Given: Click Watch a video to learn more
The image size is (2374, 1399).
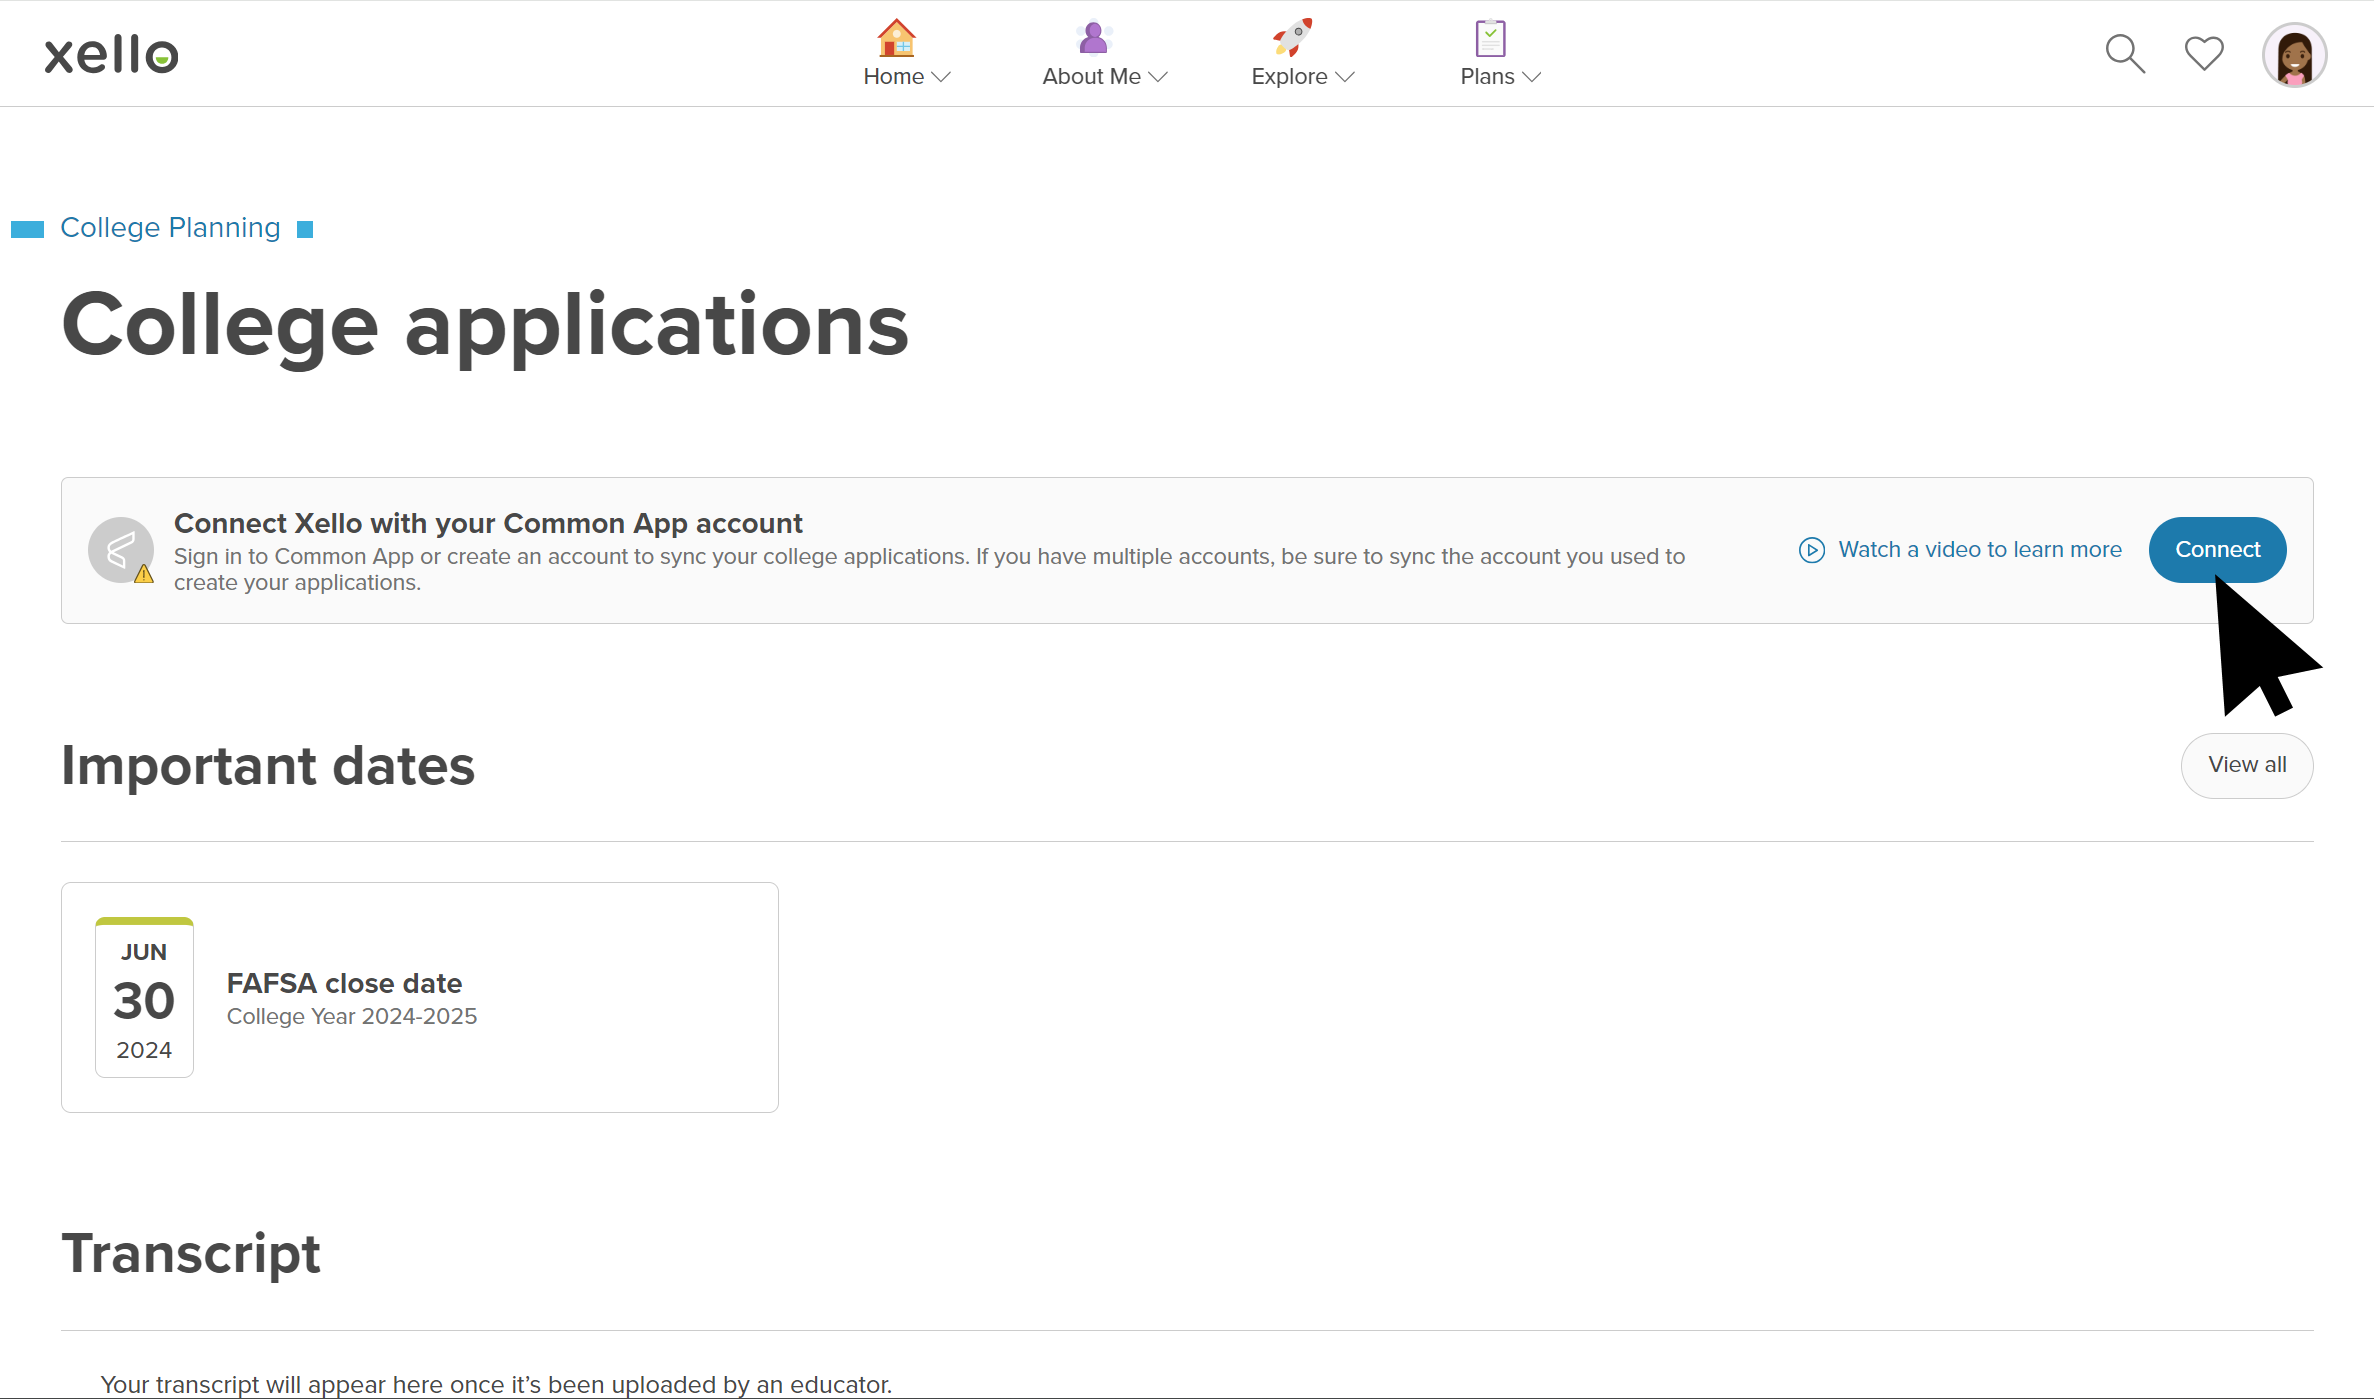Looking at the screenshot, I should click(x=1979, y=549).
